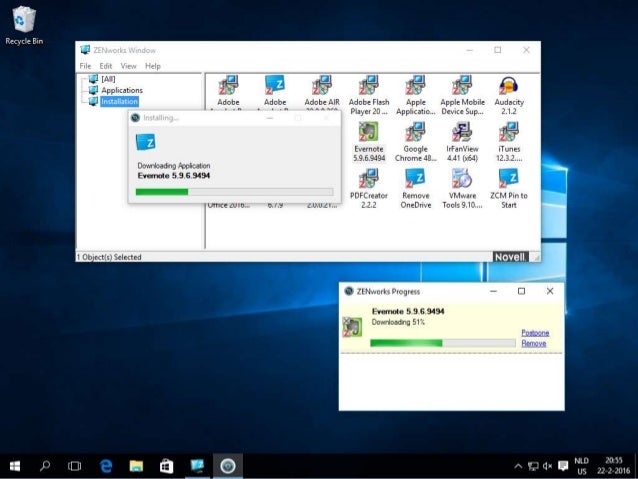Select the Google Chrome 48 icon
This screenshot has height=479, width=638.
[415, 142]
